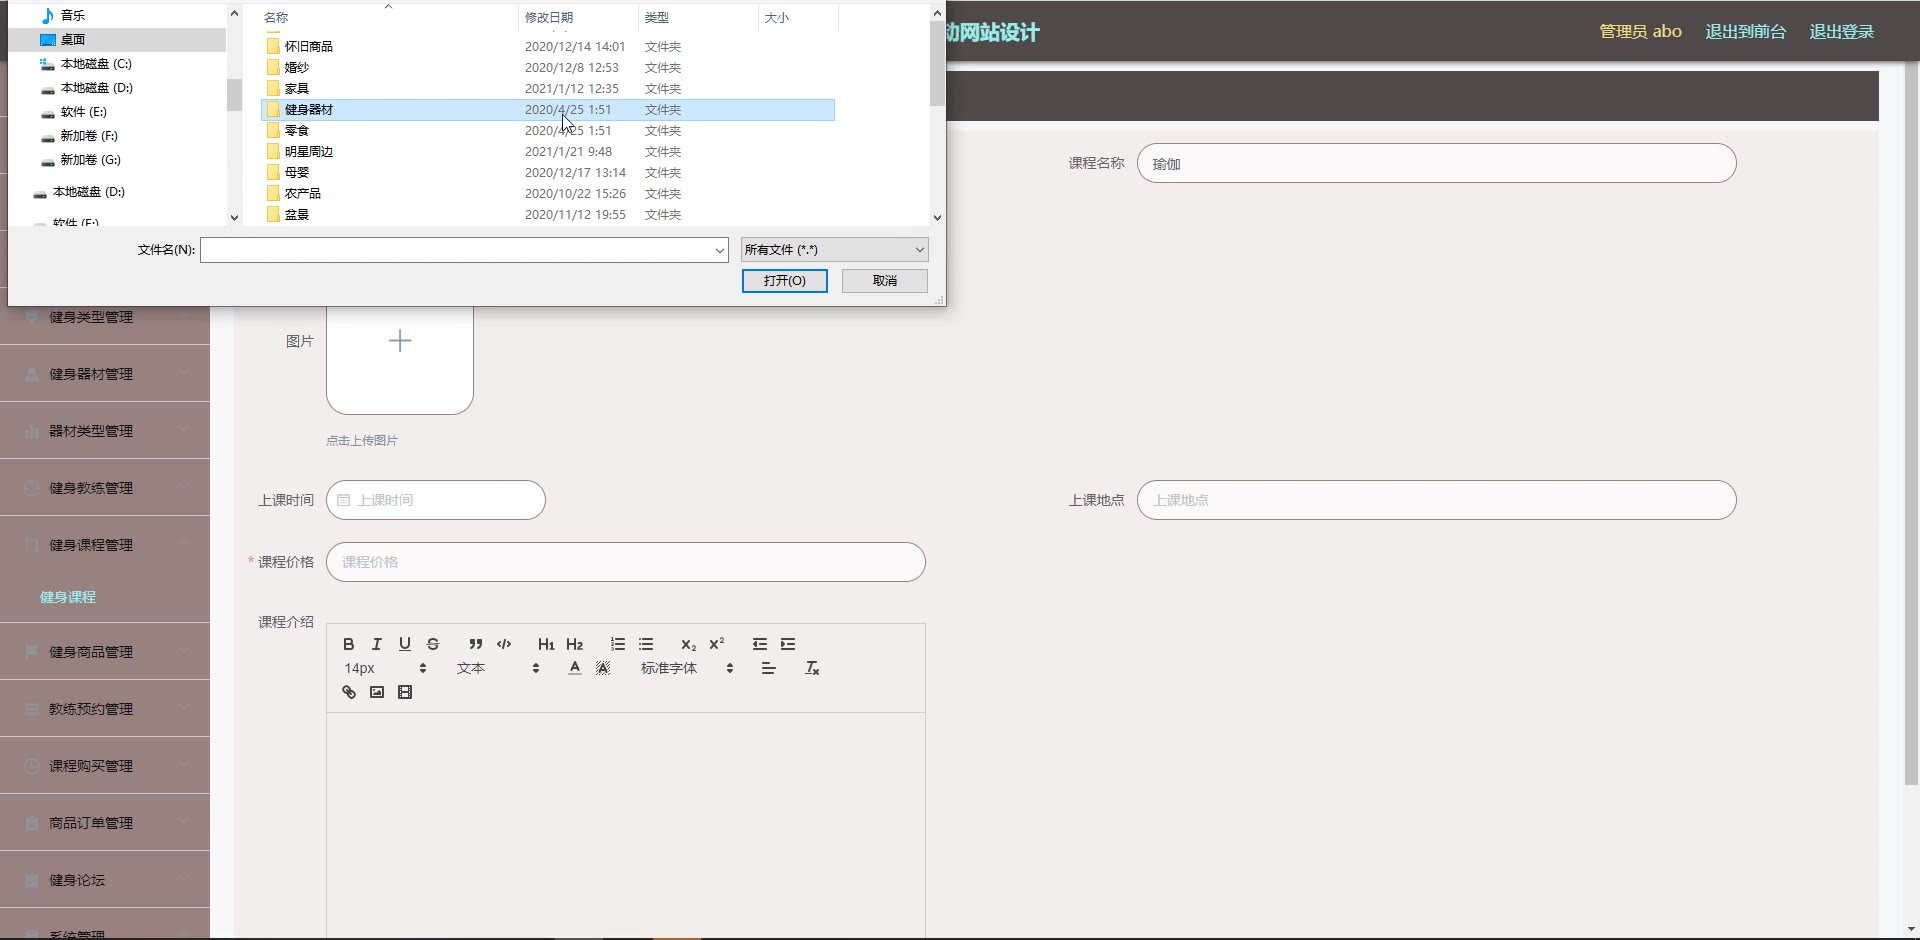Screen dimensions: 1920x940
Task: Toggle strikethrough formatting in the editor
Action: pyautogui.click(x=432, y=644)
